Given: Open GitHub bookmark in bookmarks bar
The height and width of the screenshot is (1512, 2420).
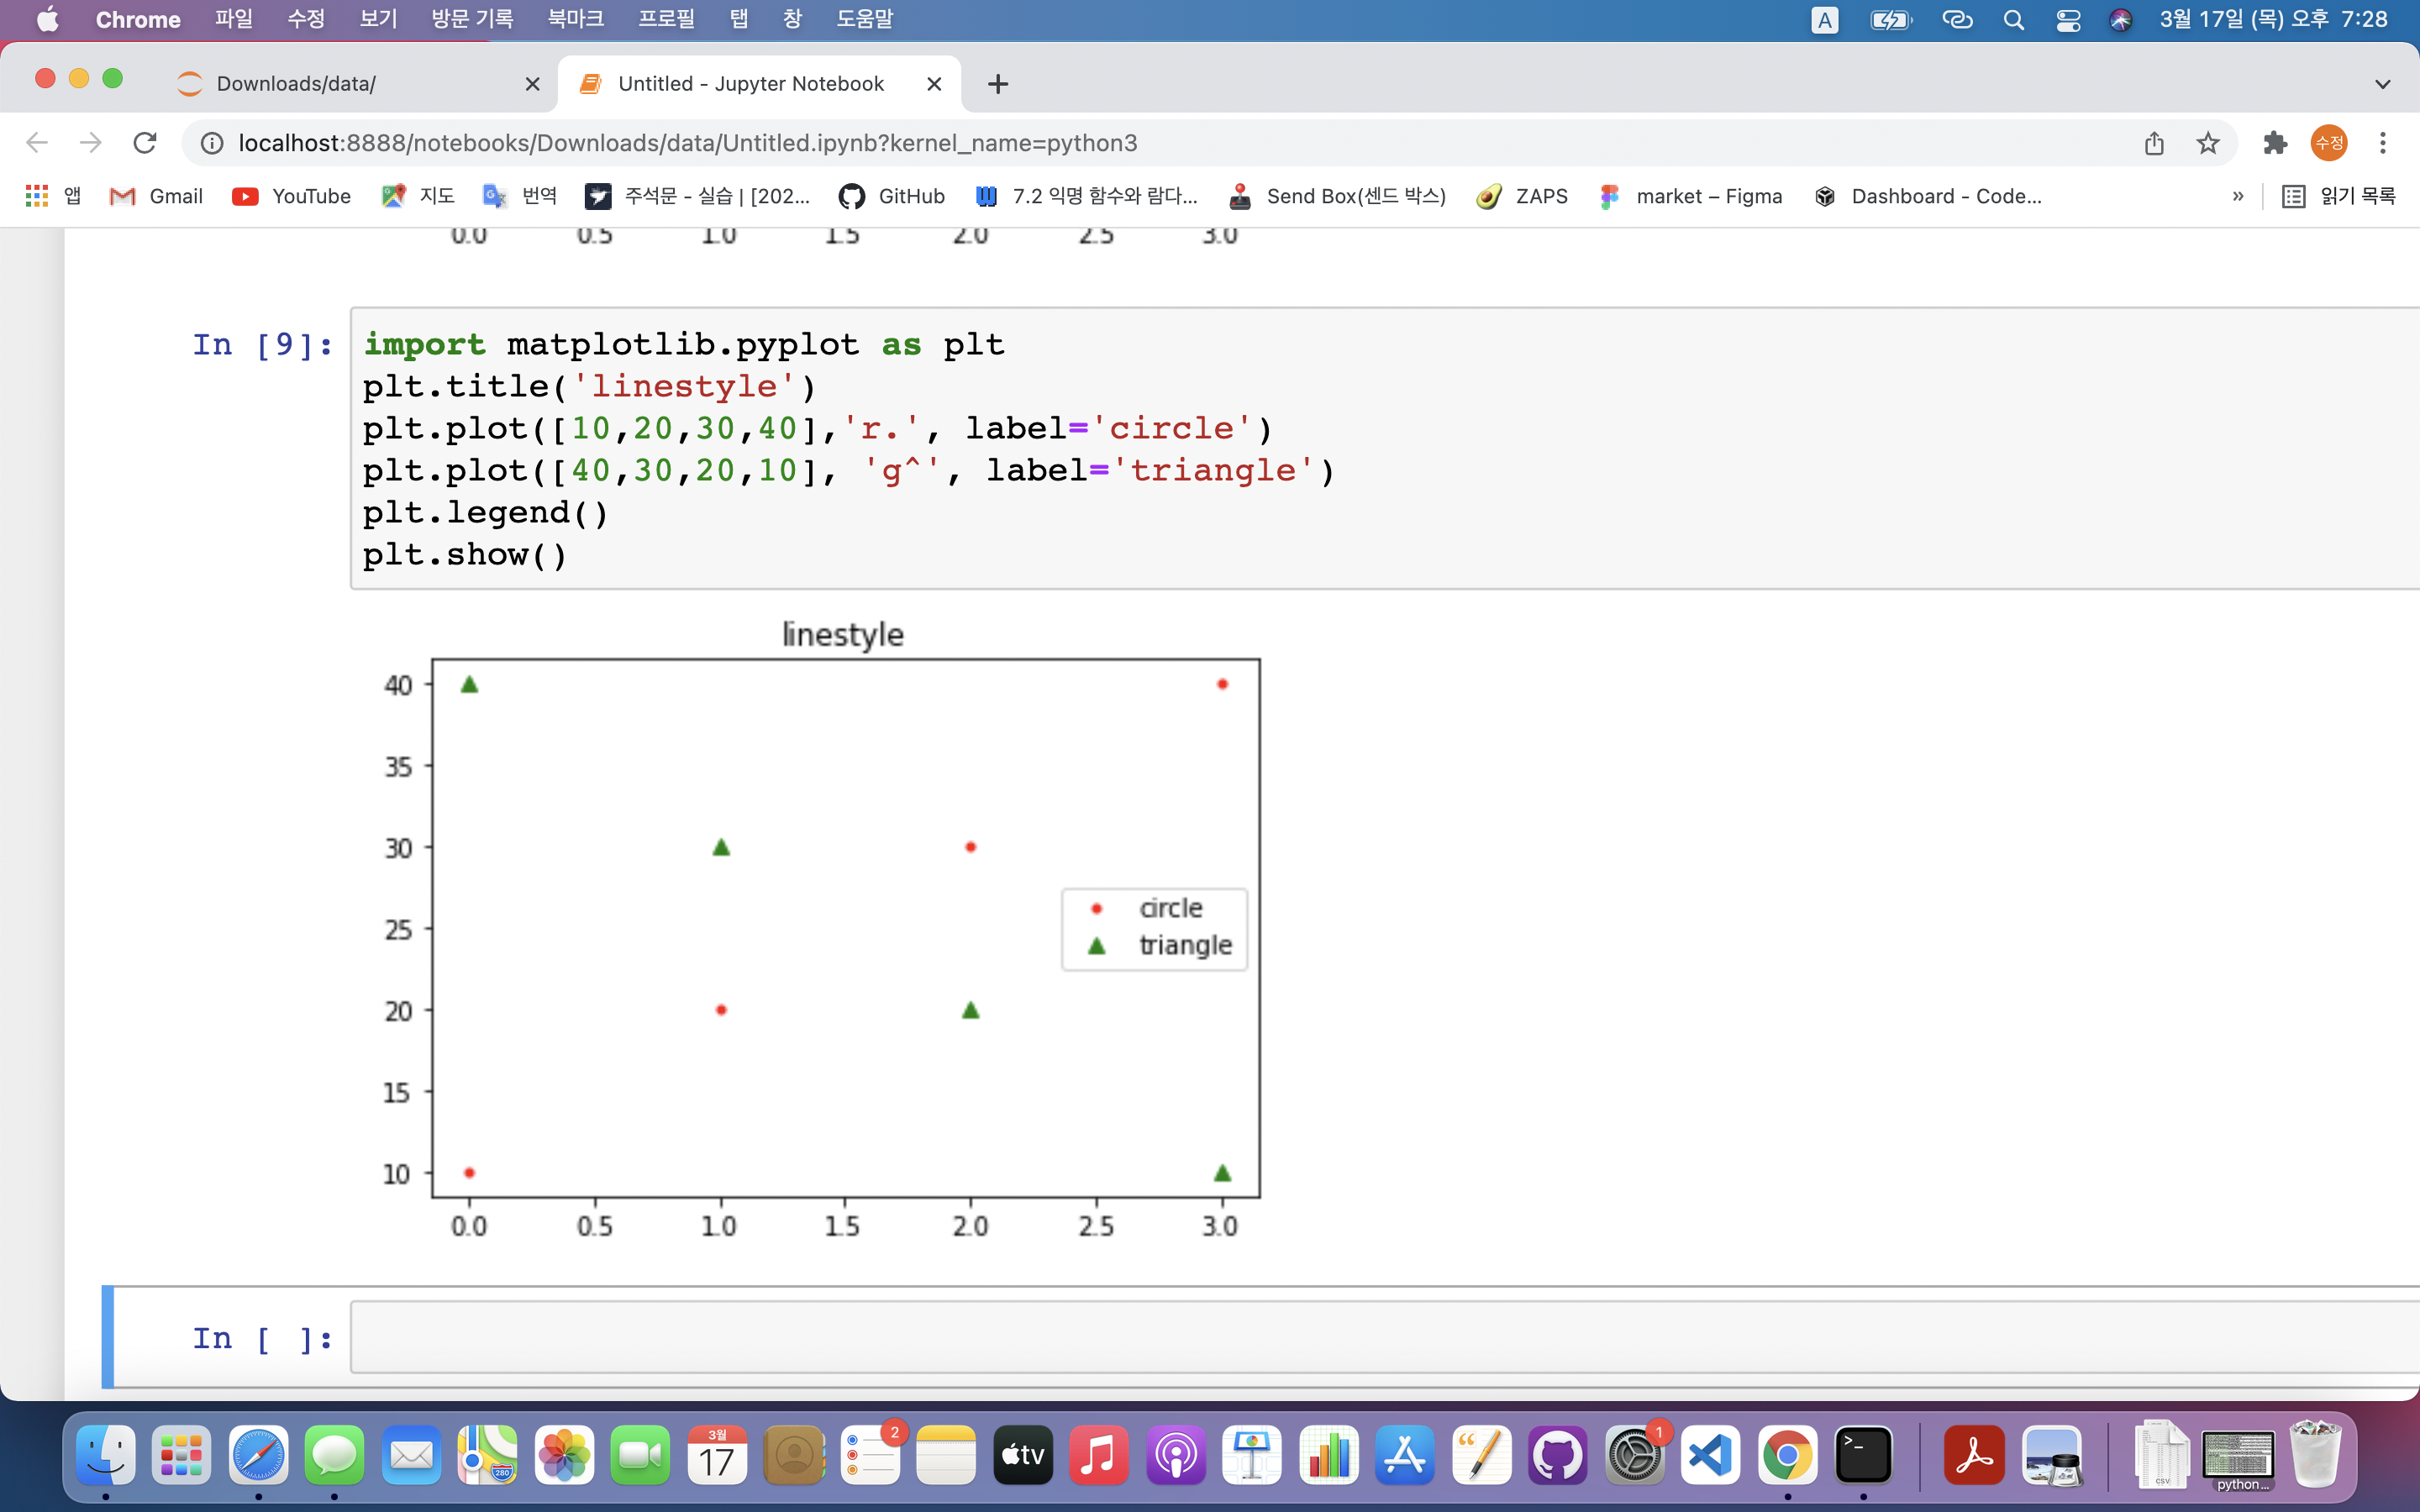Looking at the screenshot, I should 891,196.
